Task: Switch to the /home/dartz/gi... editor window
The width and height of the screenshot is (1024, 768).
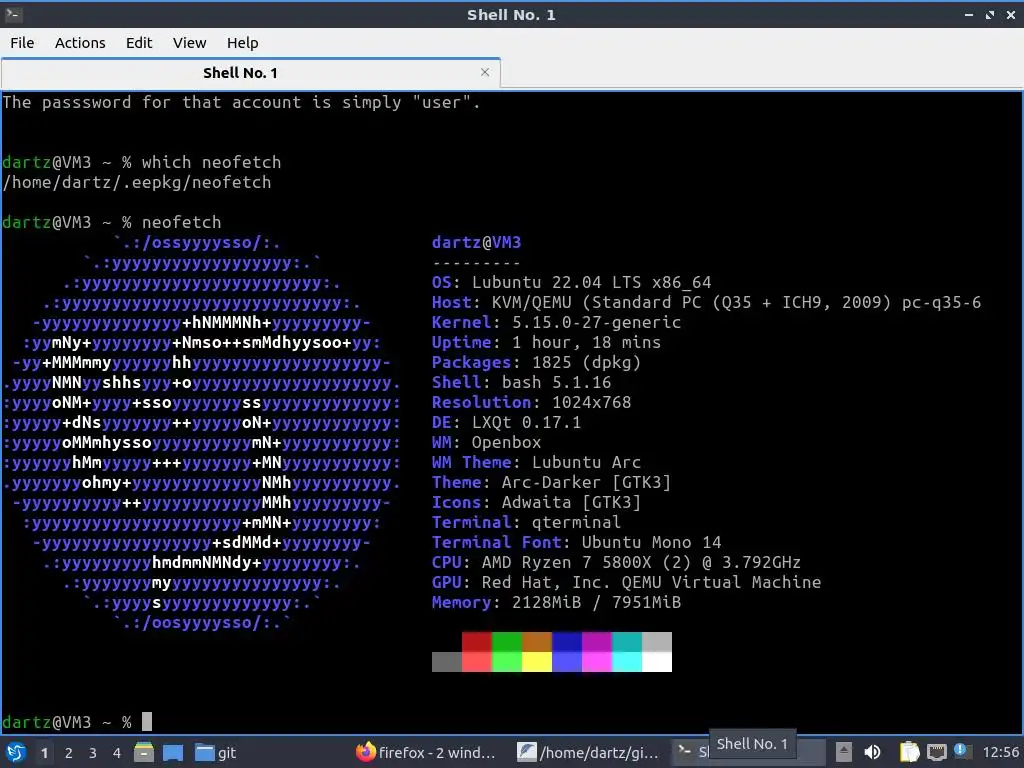Action: tap(588, 752)
